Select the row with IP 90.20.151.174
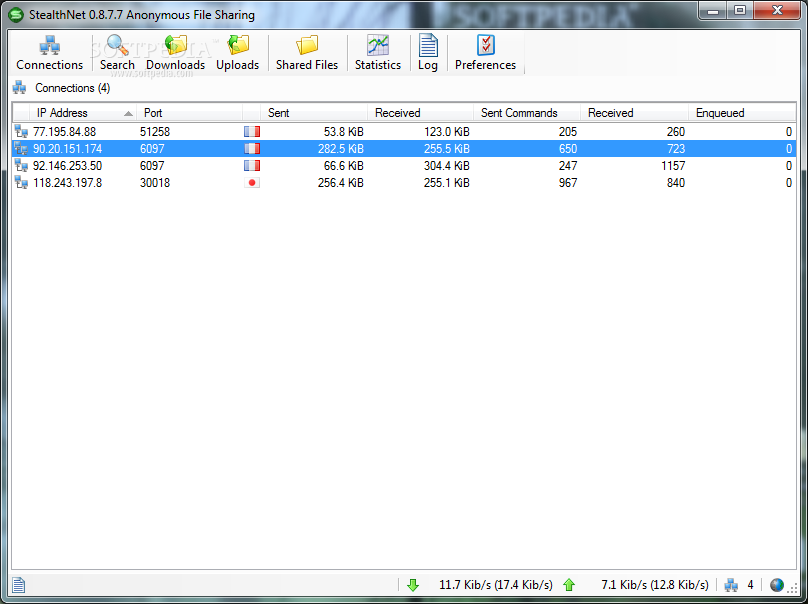Screen dimensions: 808x604 click(x=404, y=148)
